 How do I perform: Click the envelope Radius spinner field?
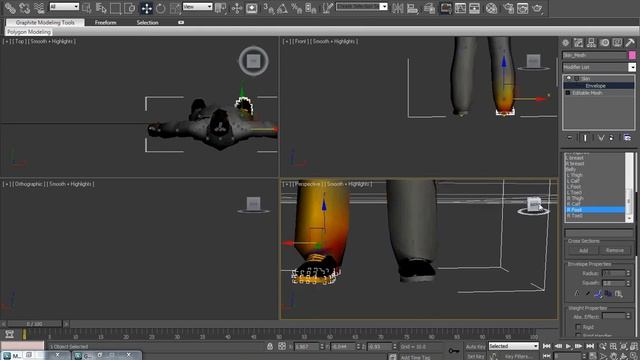coord(613,273)
